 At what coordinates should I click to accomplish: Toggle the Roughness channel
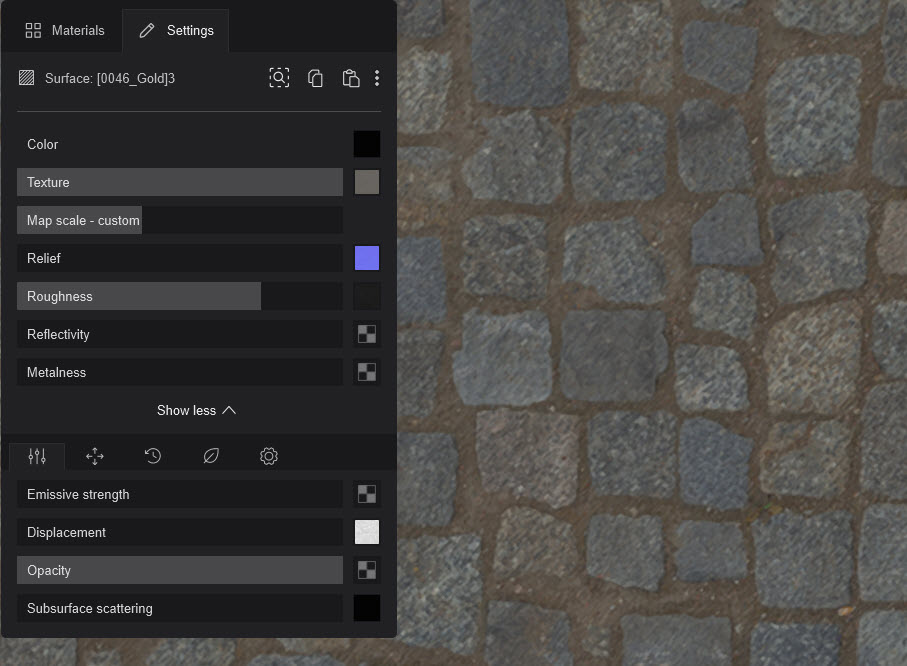pyautogui.click(x=138, y=296)
